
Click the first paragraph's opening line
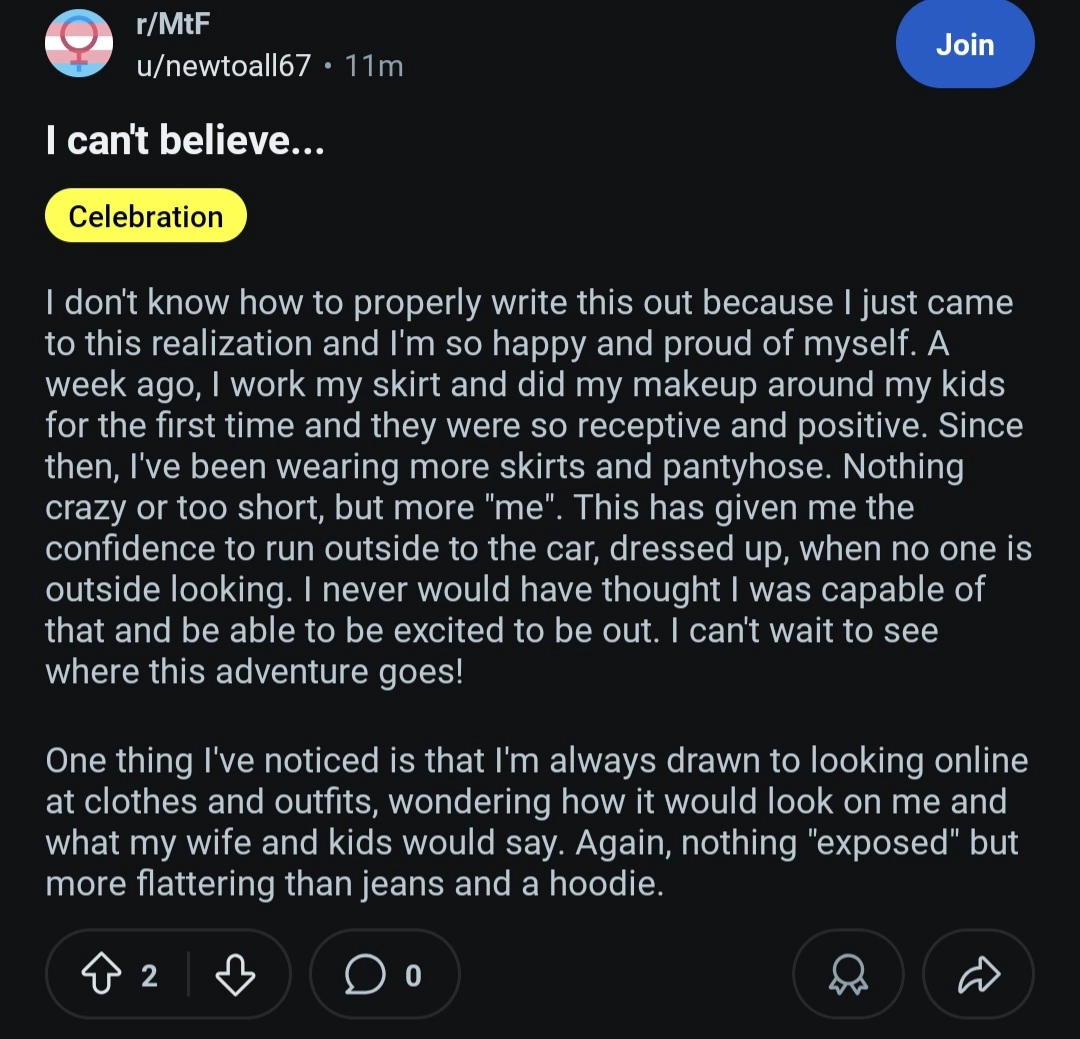click(x=528, y=303)
